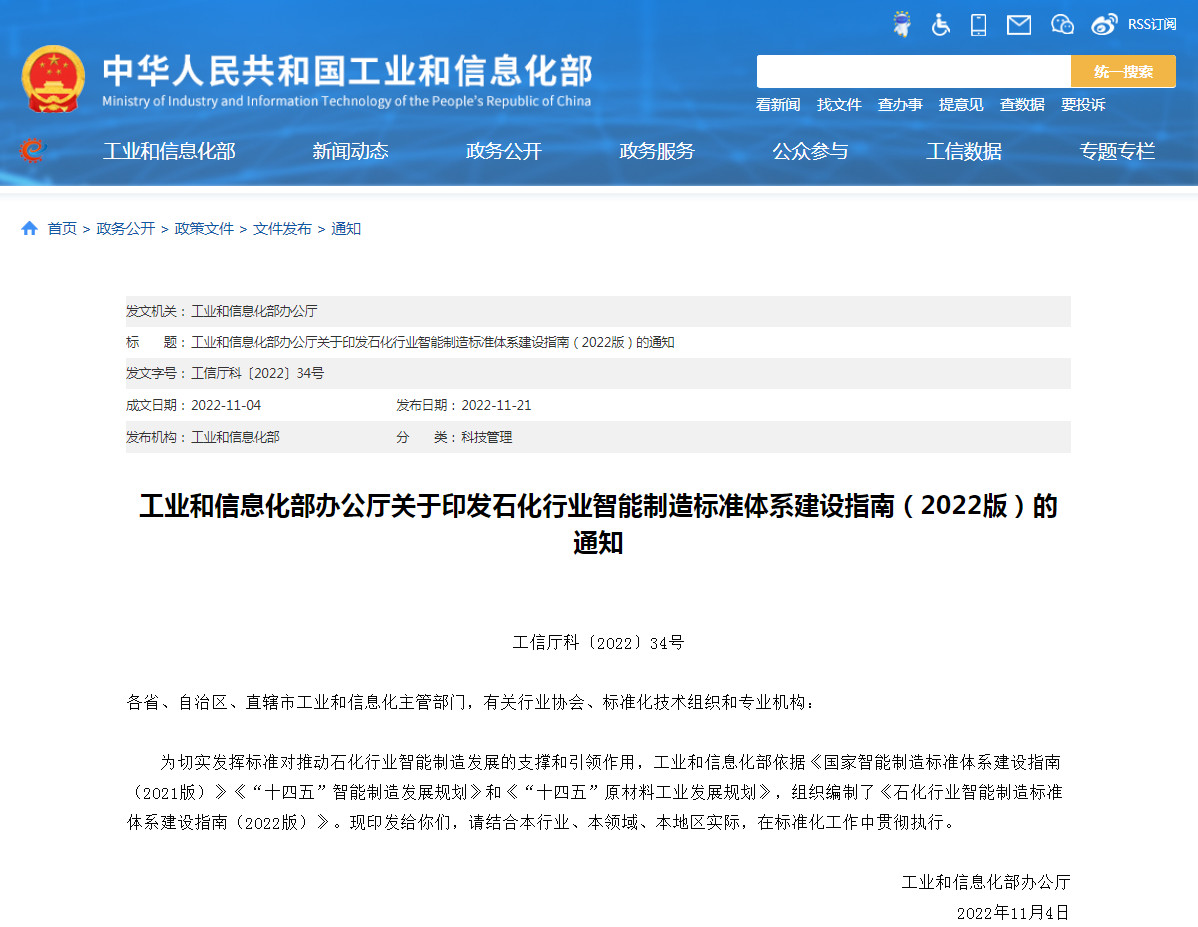This screenshot has height=927, width=1198.
Task: Open the 要投诉 quick link
Action: tap(1083, 105)
